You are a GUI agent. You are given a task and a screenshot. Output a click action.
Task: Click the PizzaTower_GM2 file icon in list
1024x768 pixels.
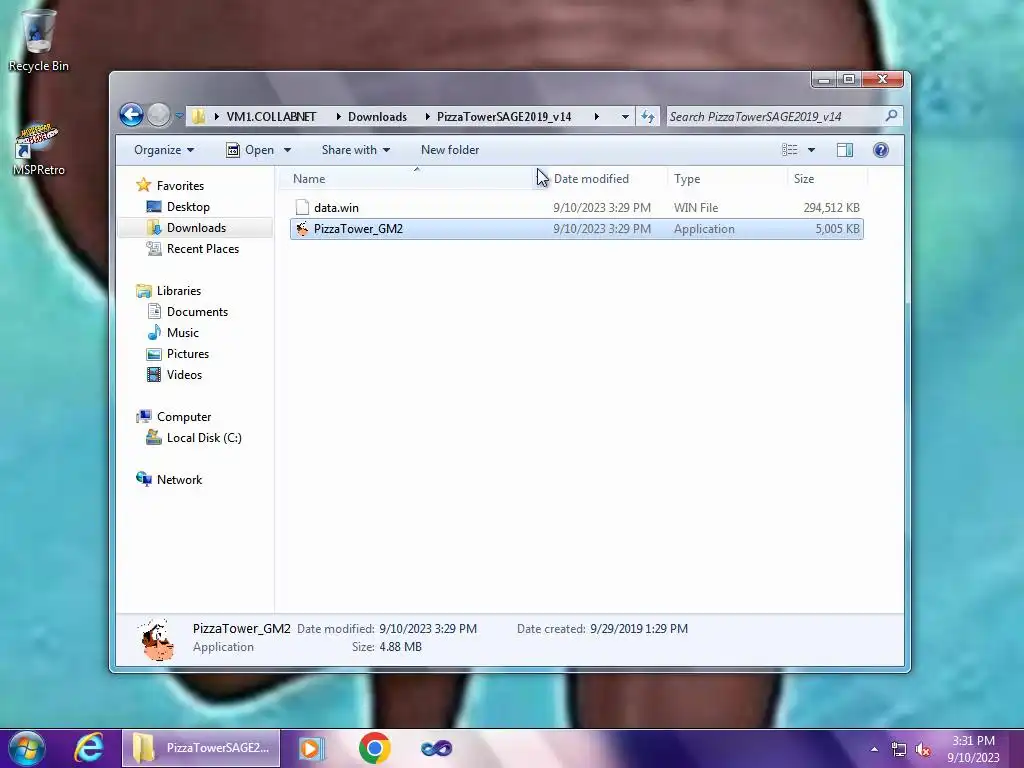click(302, 229)
